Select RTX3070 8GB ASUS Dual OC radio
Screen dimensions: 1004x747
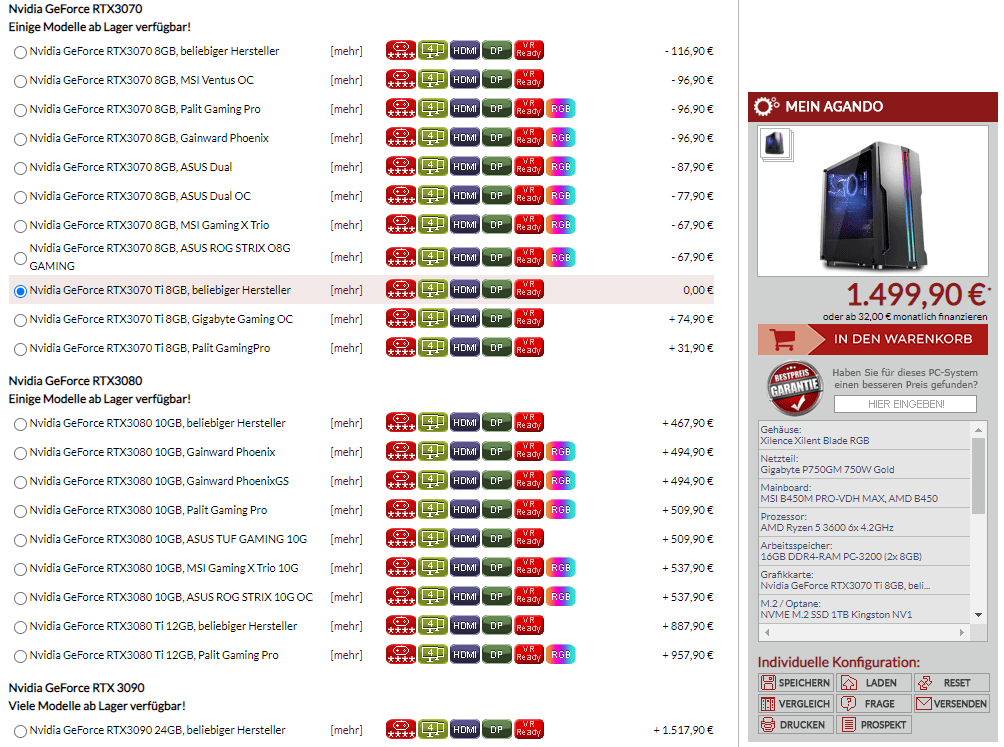pos(20,197)
